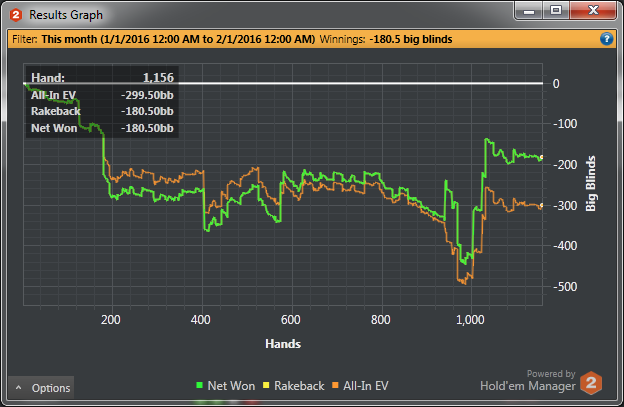Image resolution: width=624 pixels, height=407 pixels.
Task: Click the Rakeback legend label
Action: (299, 386)
